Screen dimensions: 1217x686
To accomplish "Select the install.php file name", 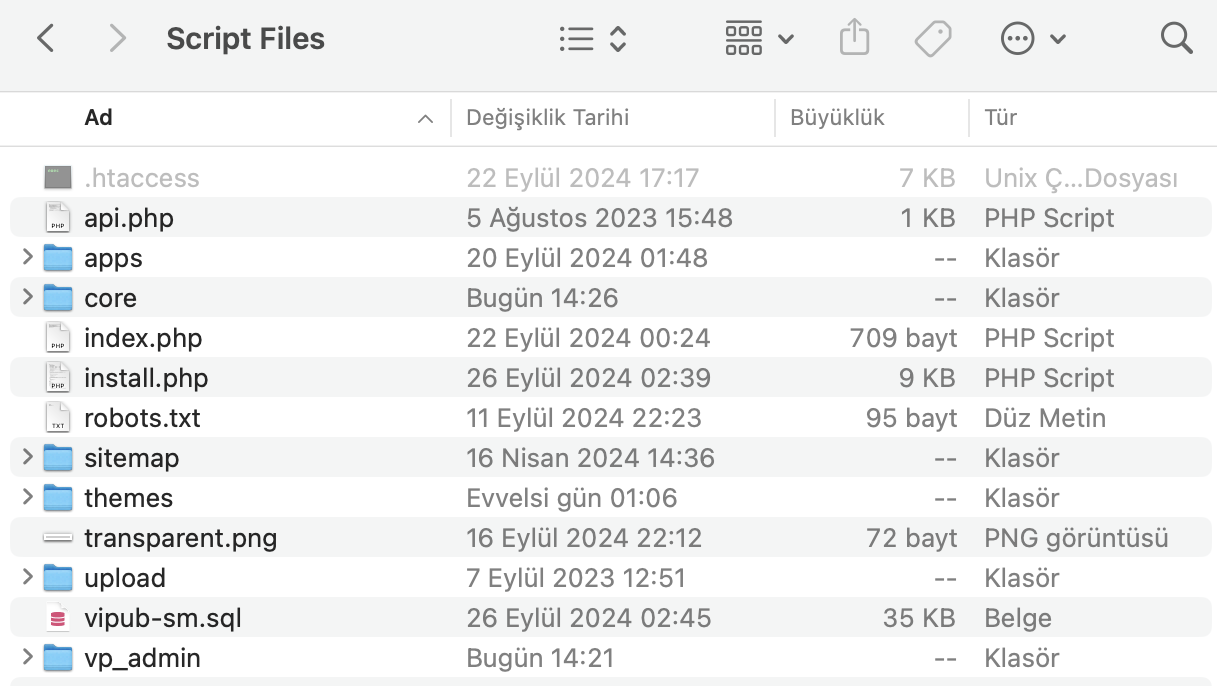I will point(146,378).
